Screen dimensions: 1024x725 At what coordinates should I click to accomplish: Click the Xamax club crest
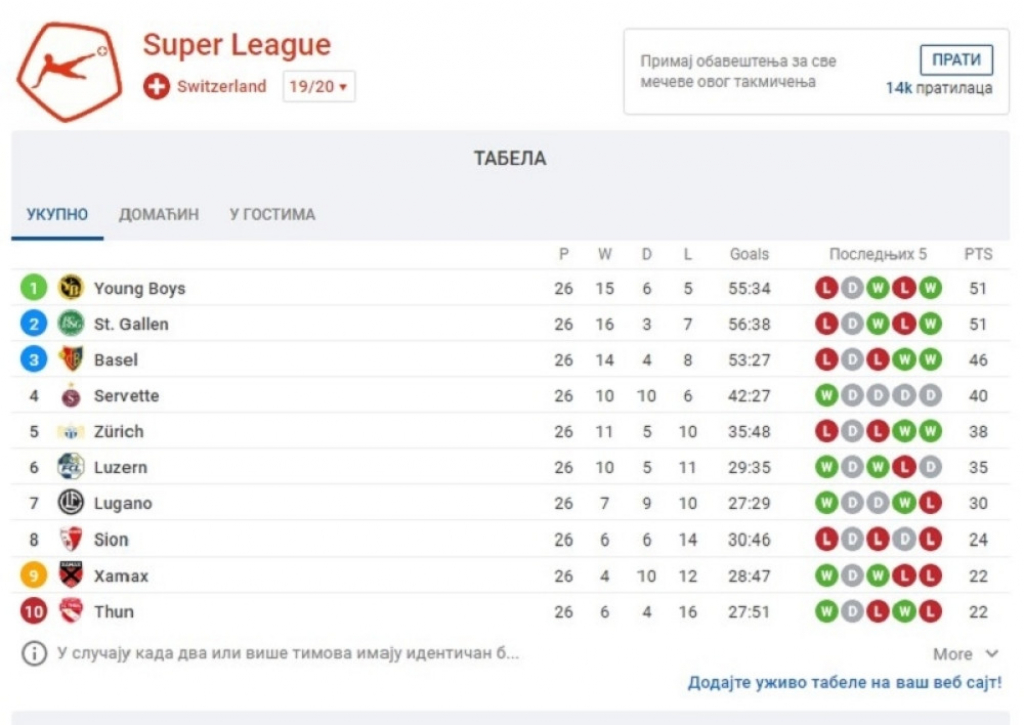click(x=70, y=576)
